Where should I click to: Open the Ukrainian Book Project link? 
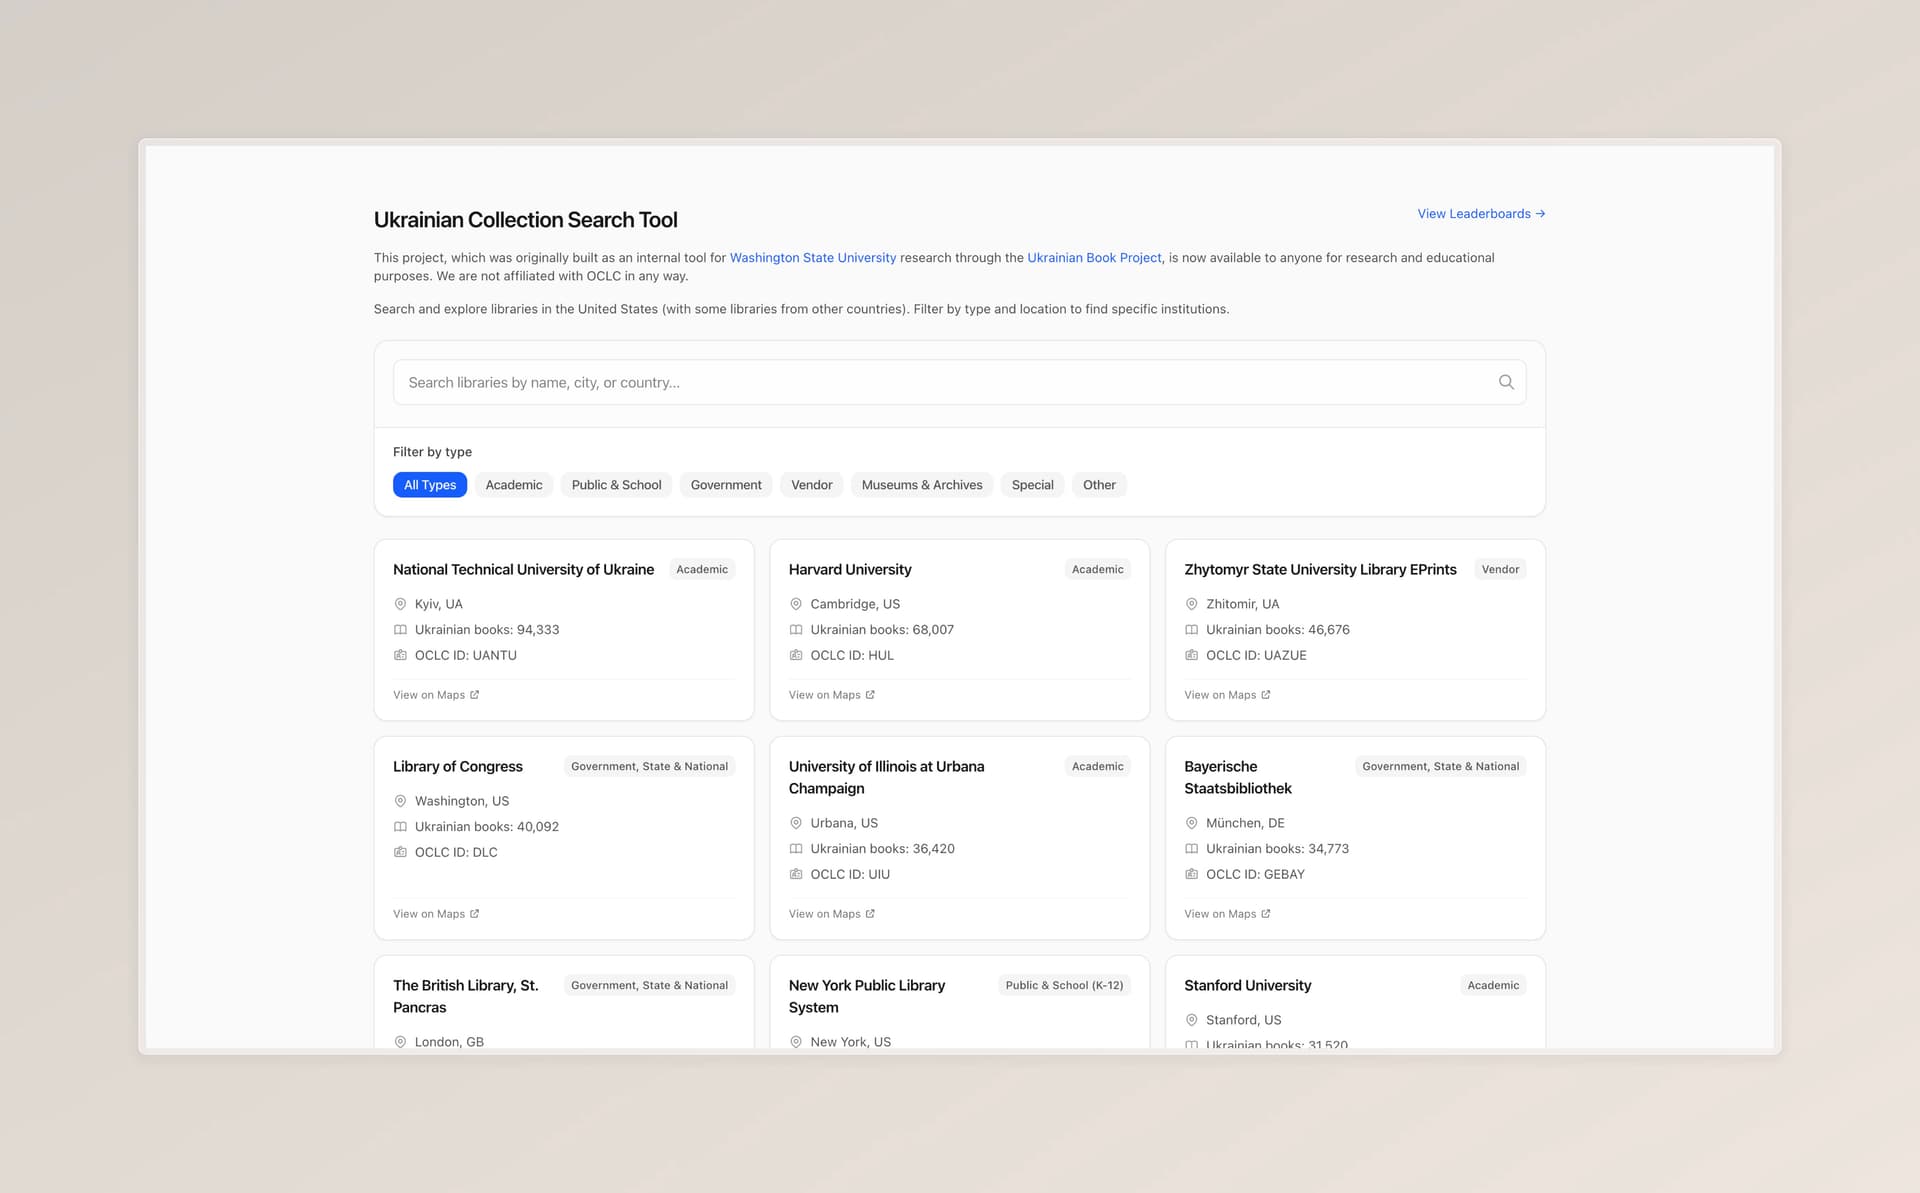point(1094,258)
